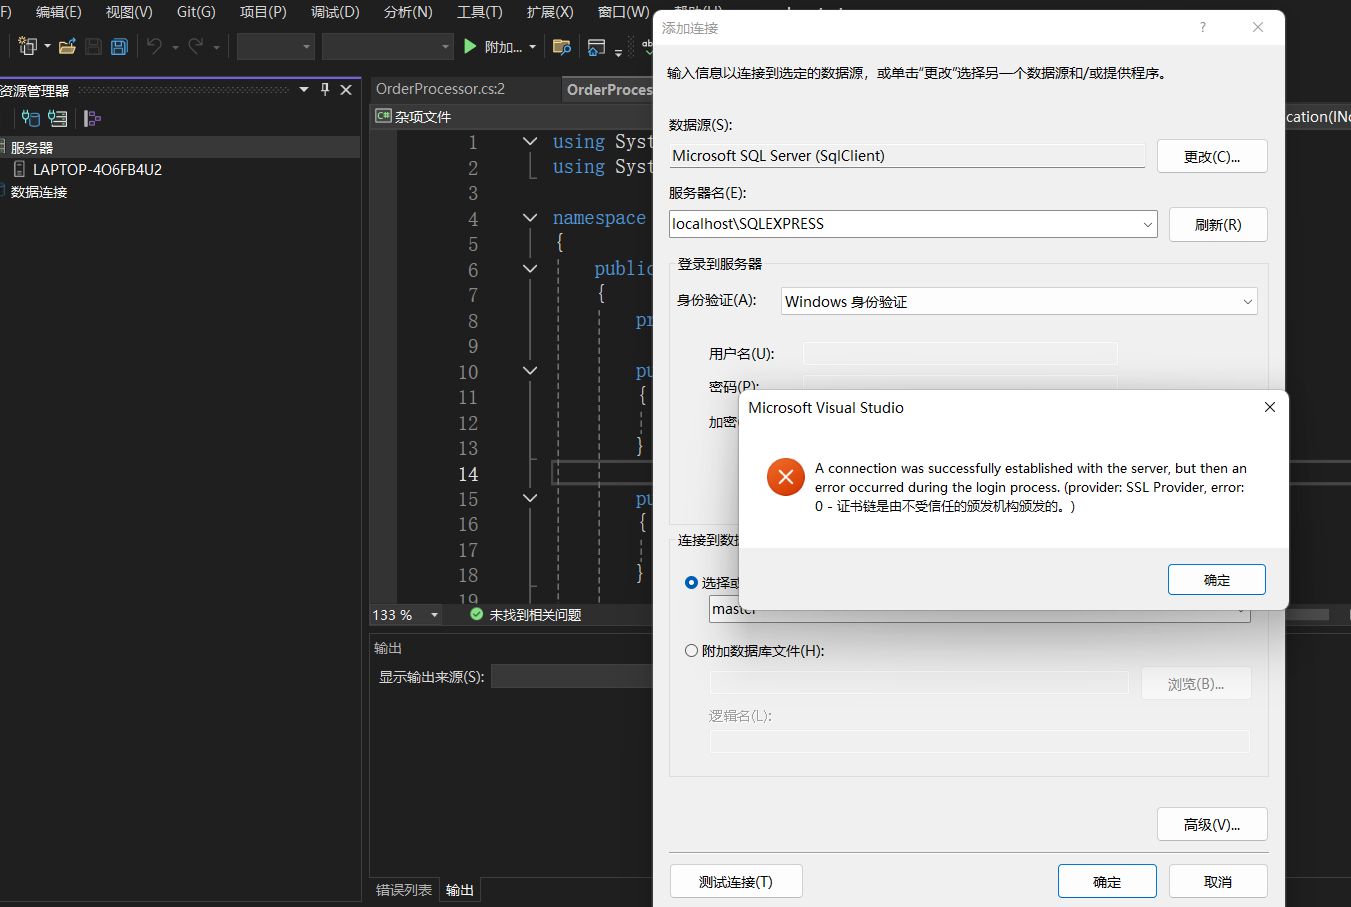1351x907 pixels.
Task: Open the 分析(N) menu
Action: (x=408, y=12)
